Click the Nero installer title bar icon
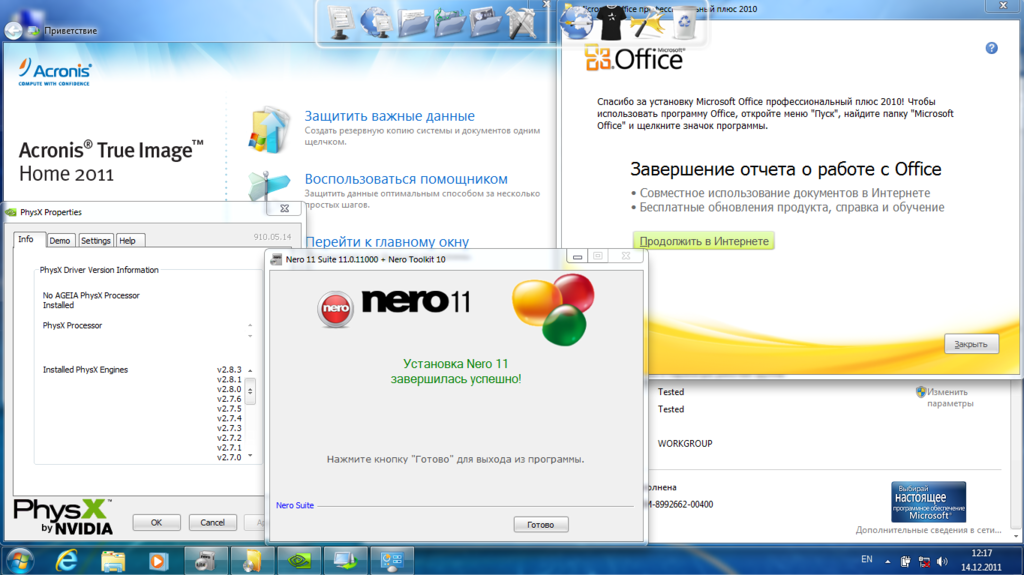The height and width of the screenshot is (575, 1024). coord(276,259)
